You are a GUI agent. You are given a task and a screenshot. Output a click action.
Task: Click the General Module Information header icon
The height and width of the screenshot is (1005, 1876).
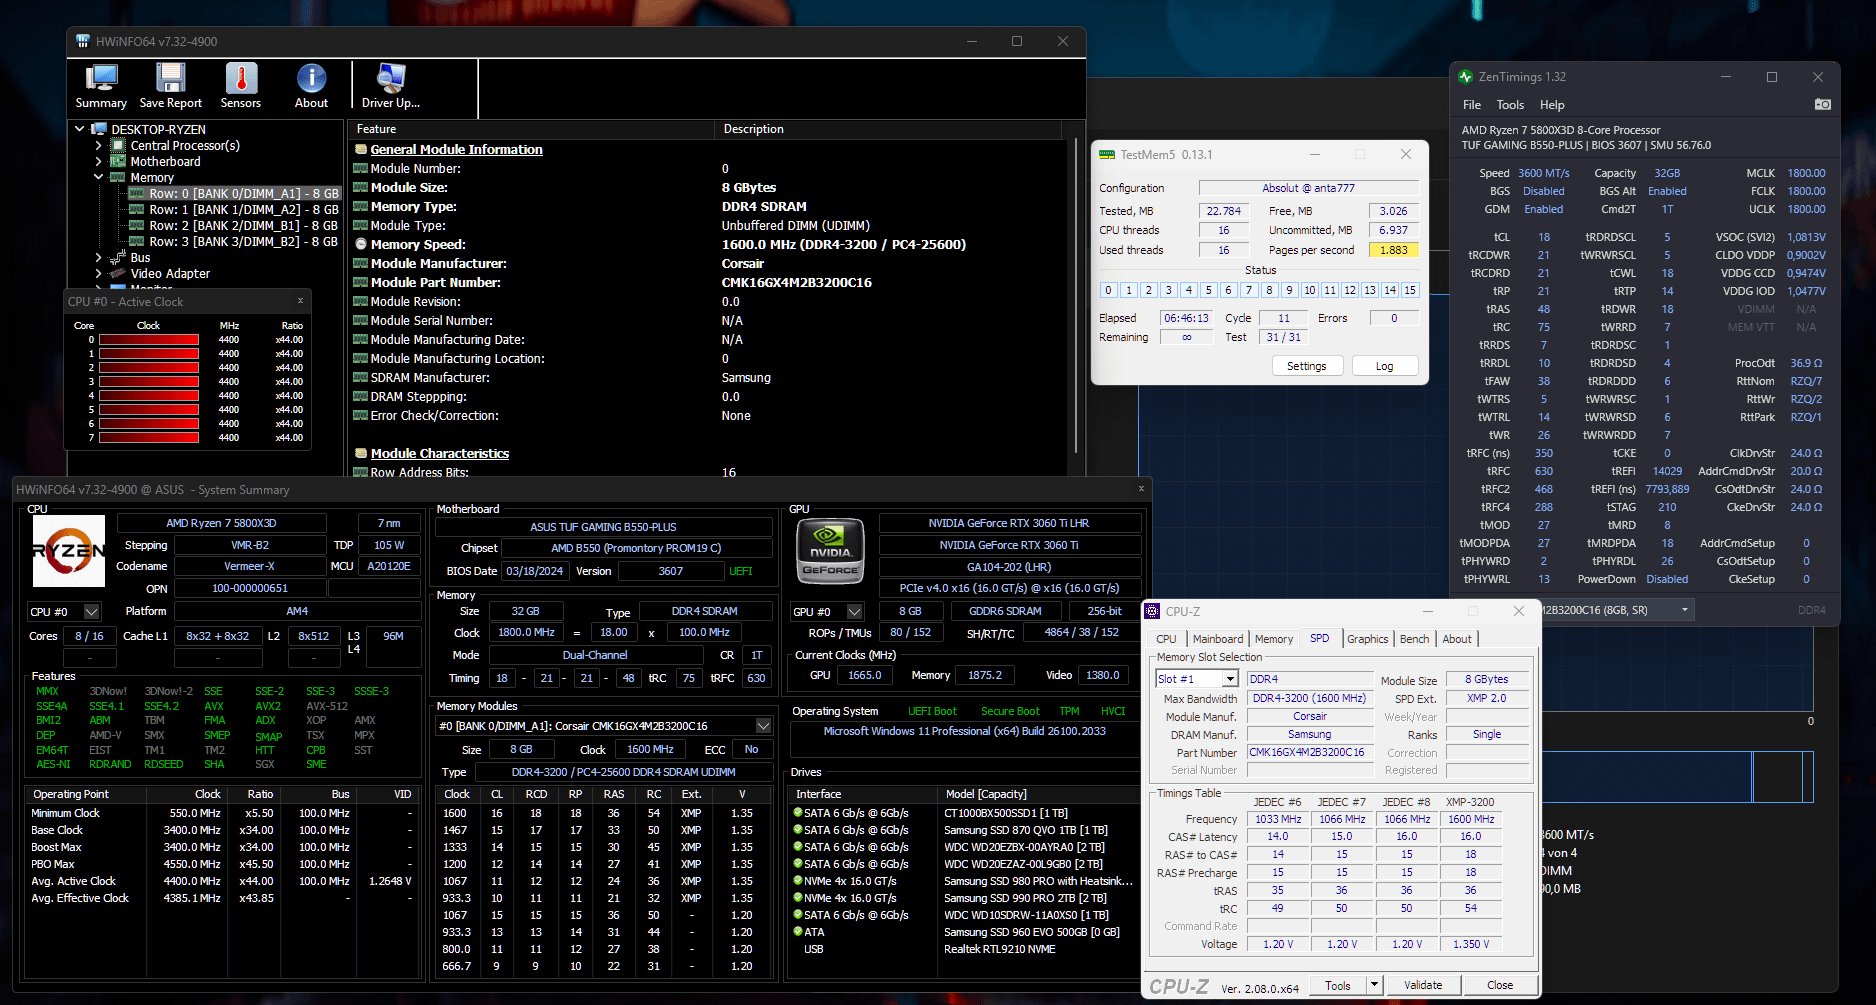tap(361, 149)
